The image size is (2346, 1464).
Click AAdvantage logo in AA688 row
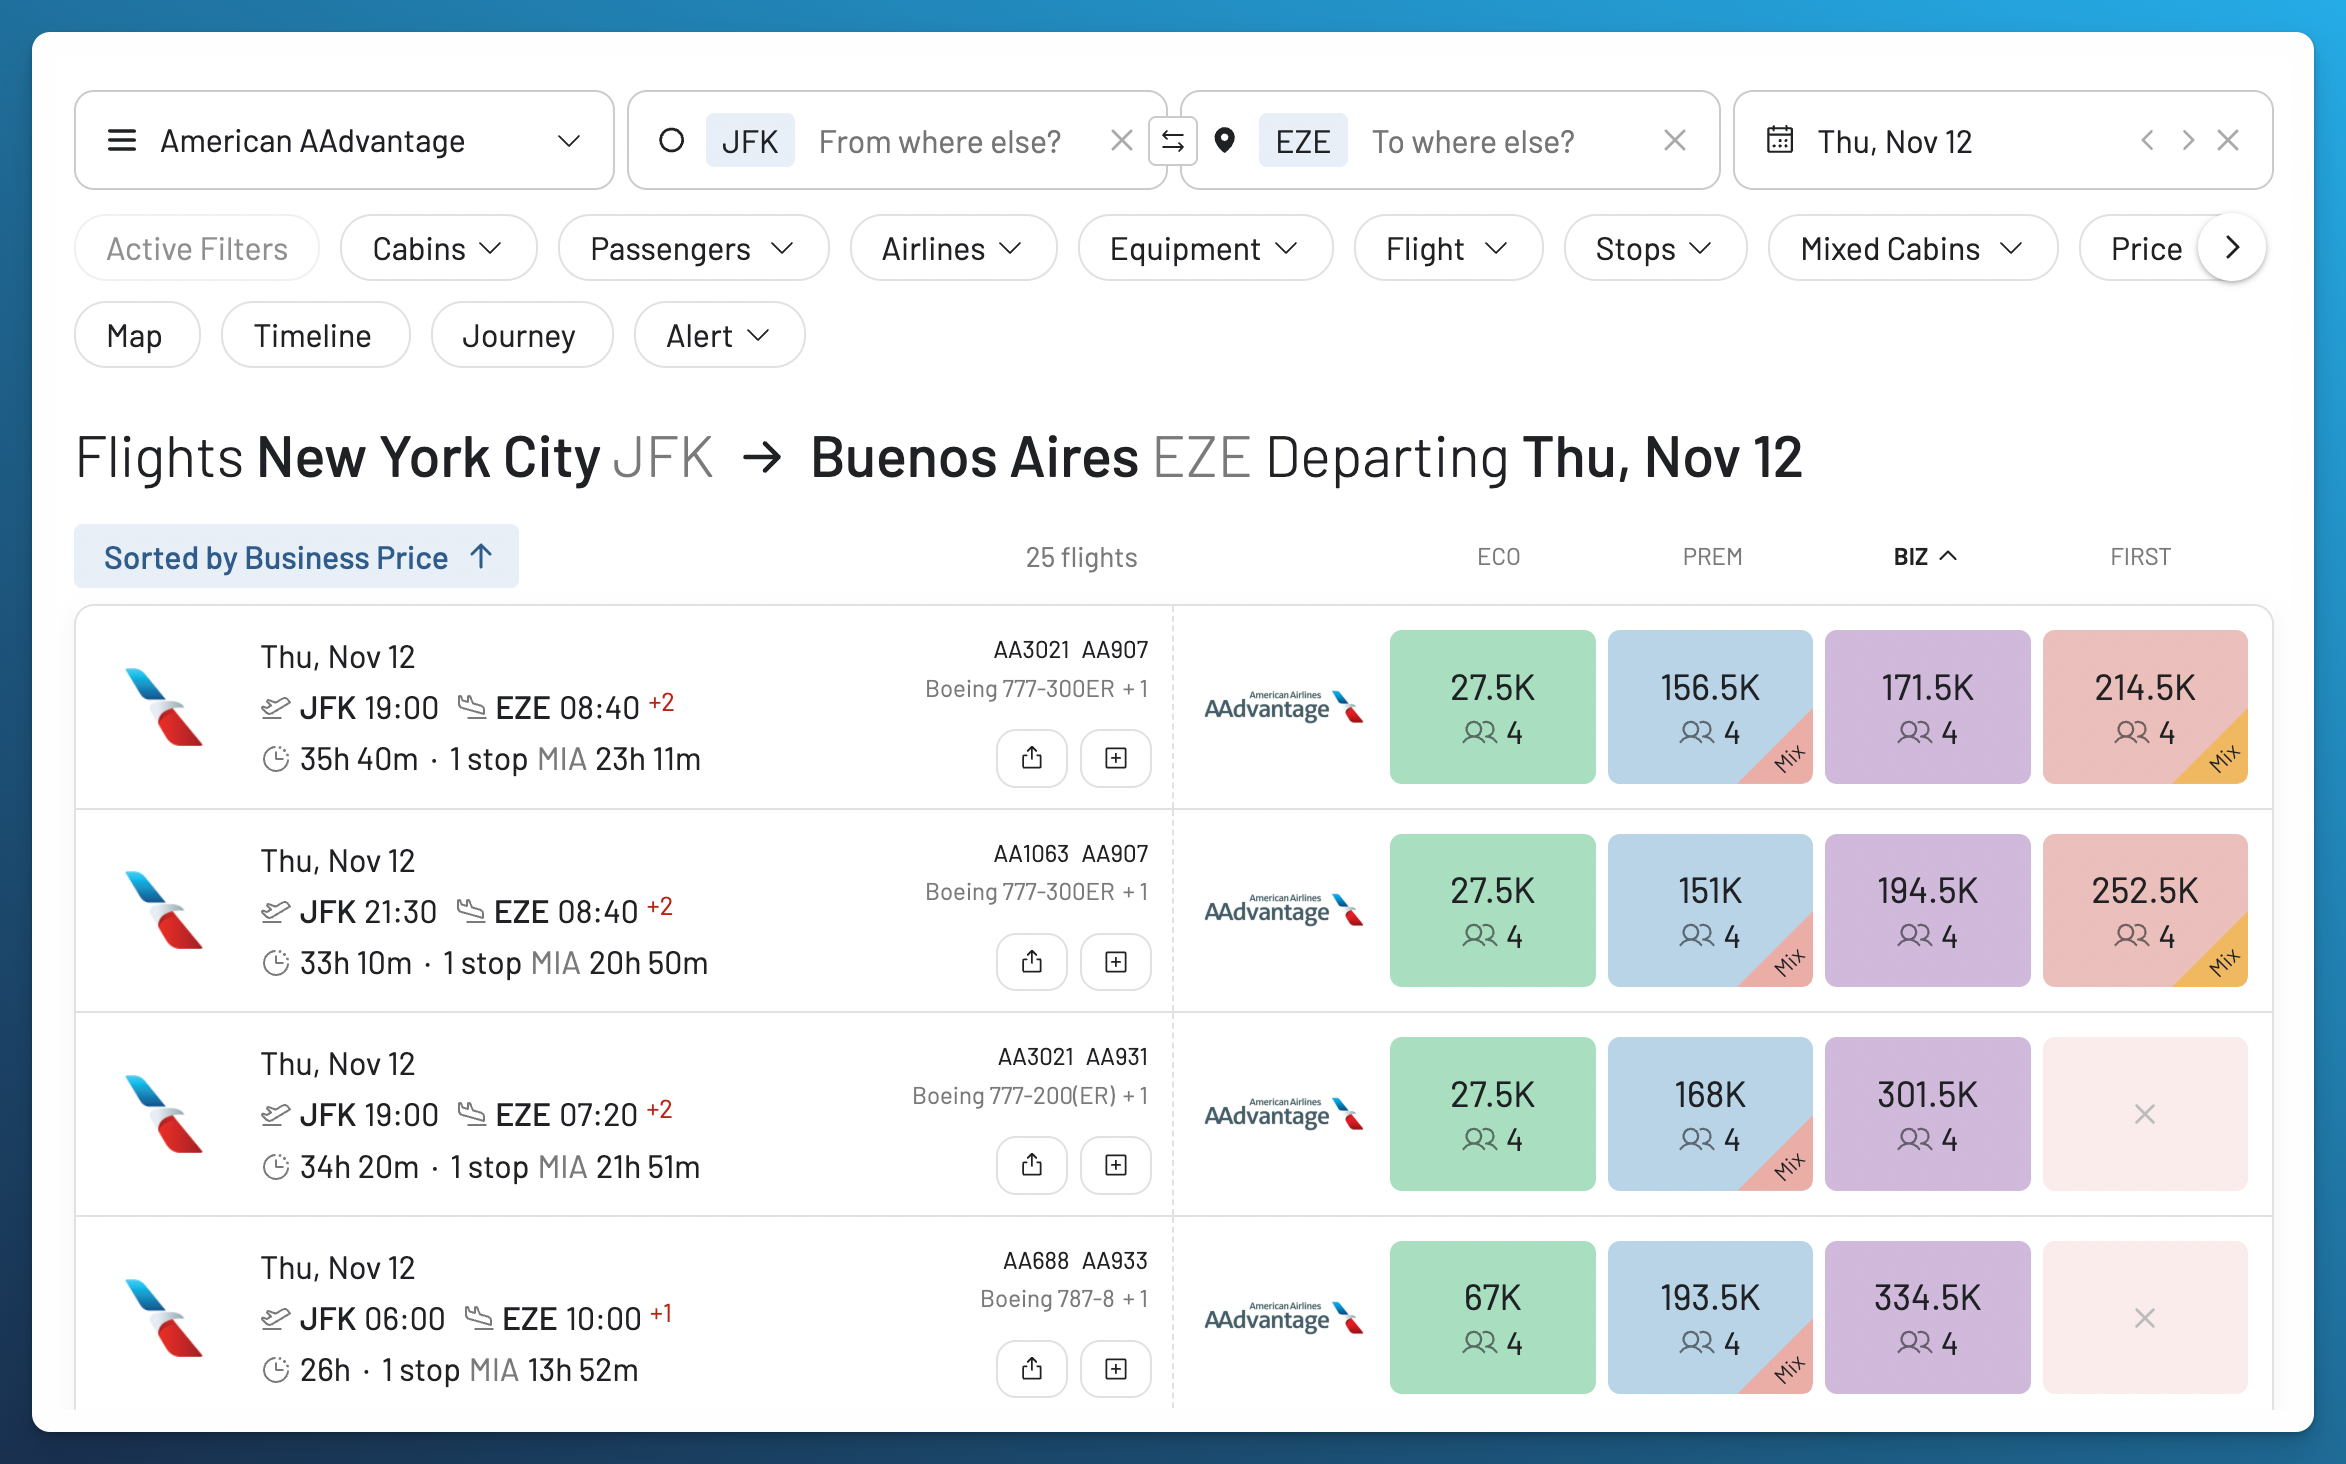pyautogui.click(x=1284, y=1318)
